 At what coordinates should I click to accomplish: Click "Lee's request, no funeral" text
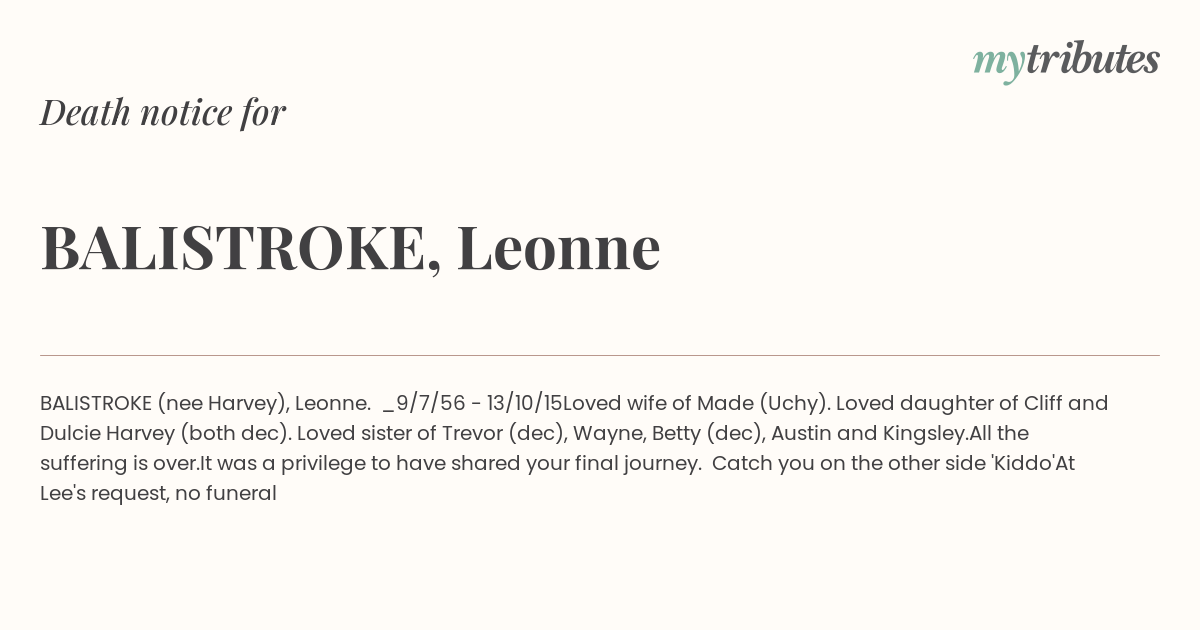tap(158, 494)
